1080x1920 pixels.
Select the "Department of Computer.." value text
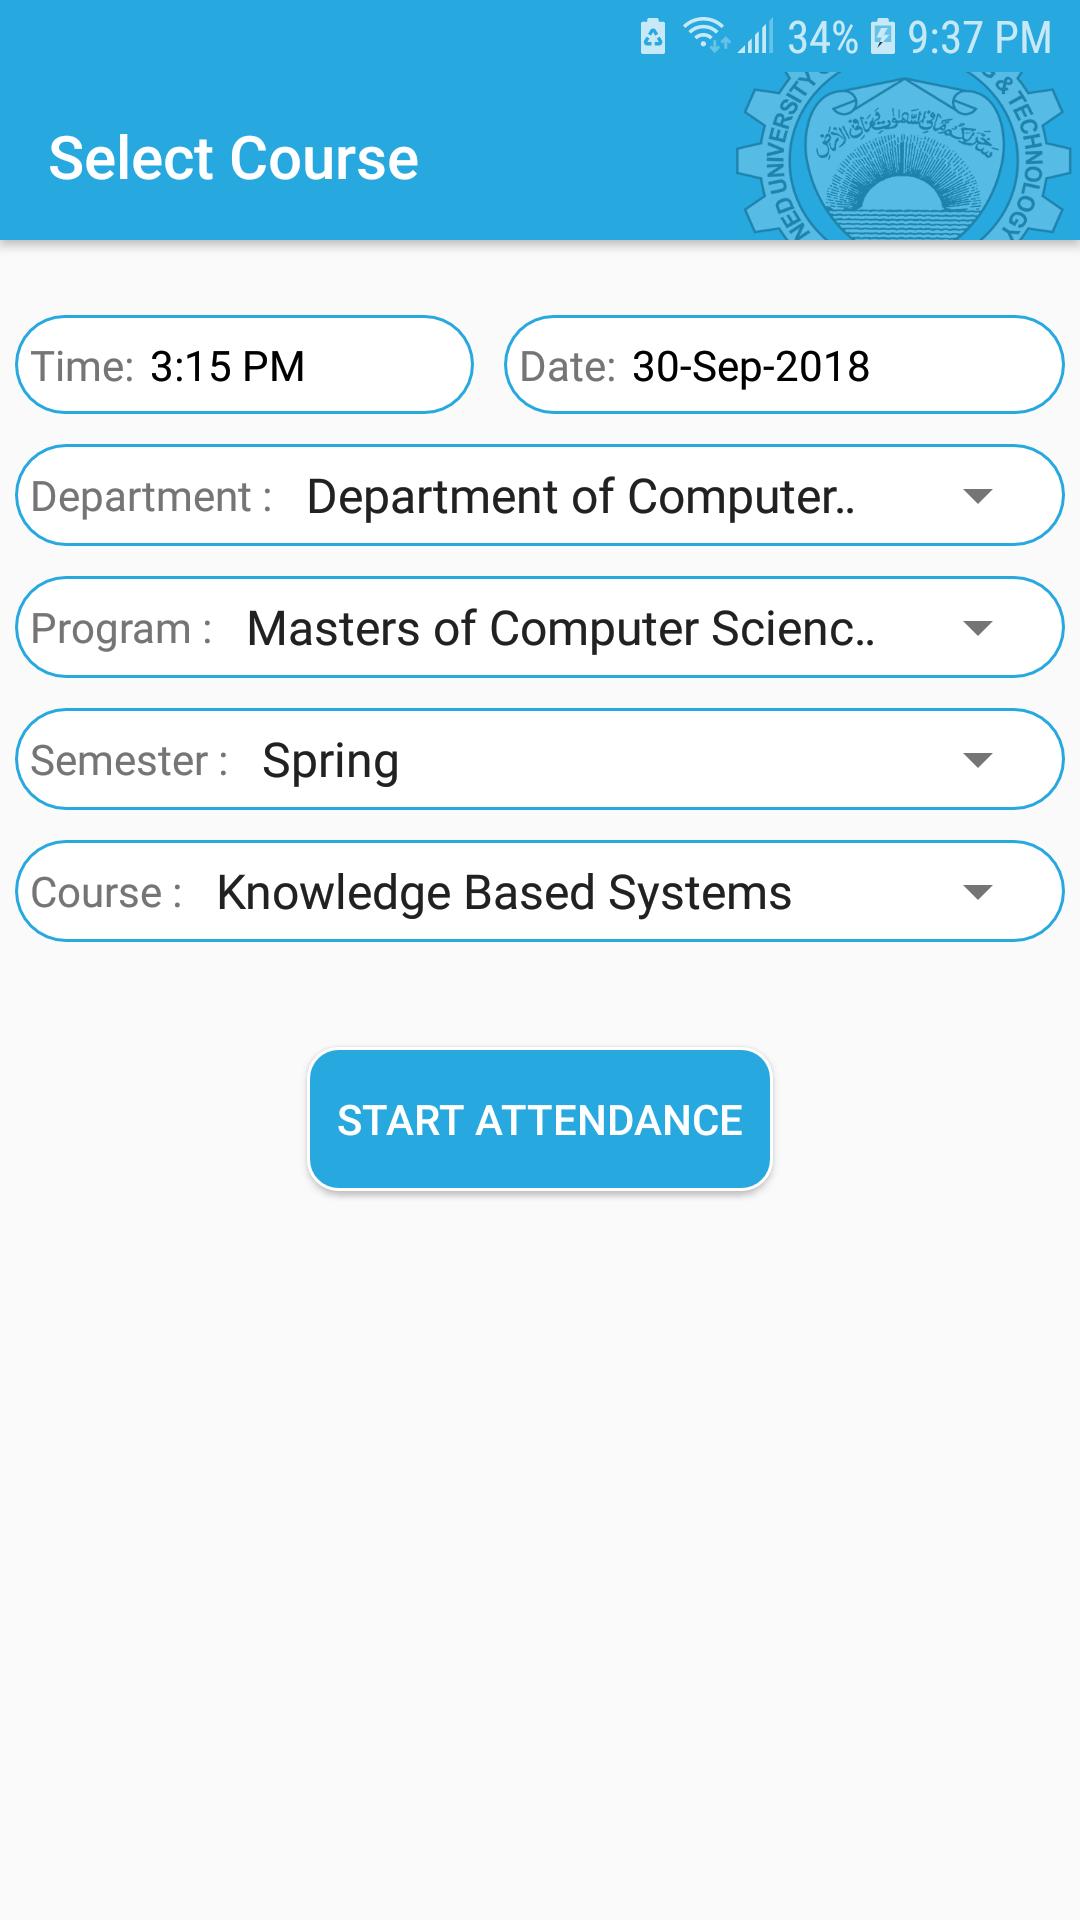point(580,497)
